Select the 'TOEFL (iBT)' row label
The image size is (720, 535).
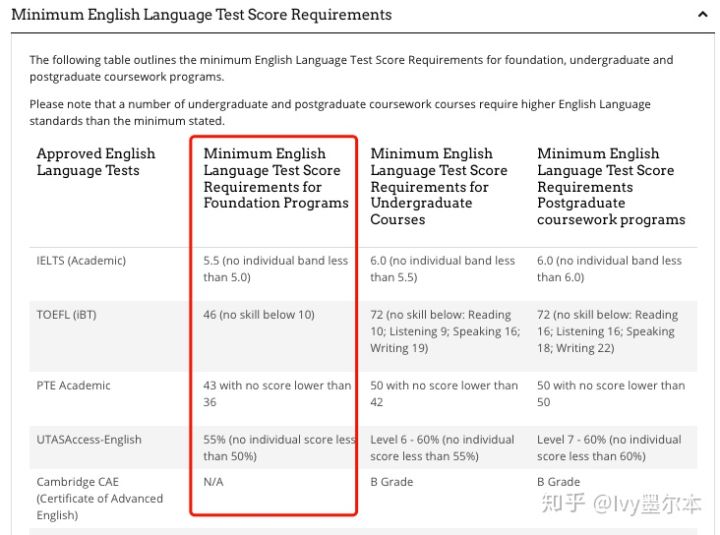(x=67, y=315)
